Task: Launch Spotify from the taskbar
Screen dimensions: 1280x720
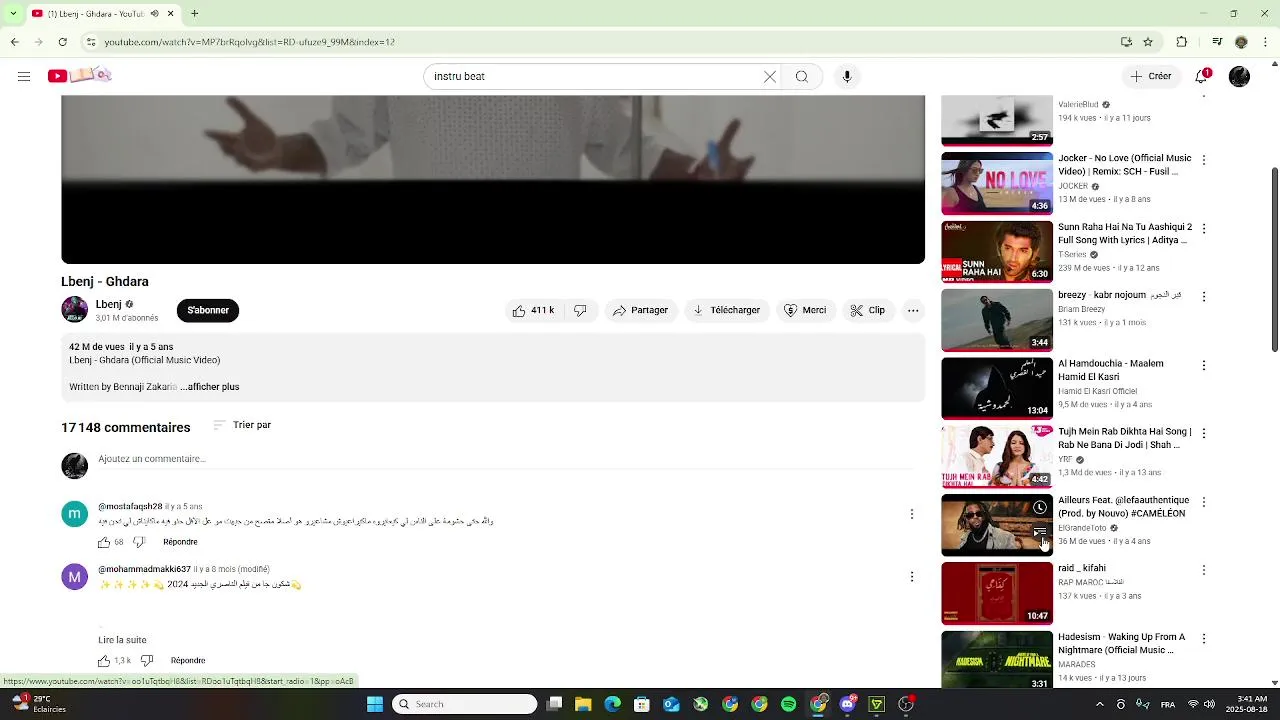Action: click(788, 704)
